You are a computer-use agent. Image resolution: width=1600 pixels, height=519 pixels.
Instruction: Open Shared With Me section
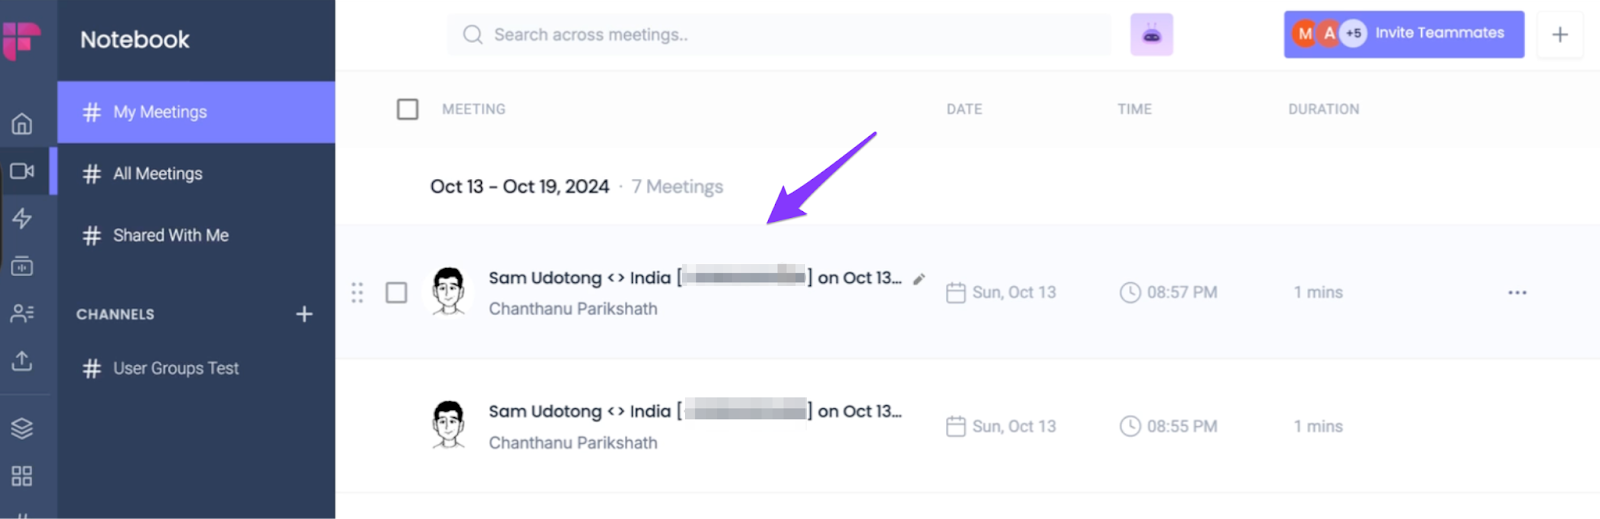(x=170, y=236)
